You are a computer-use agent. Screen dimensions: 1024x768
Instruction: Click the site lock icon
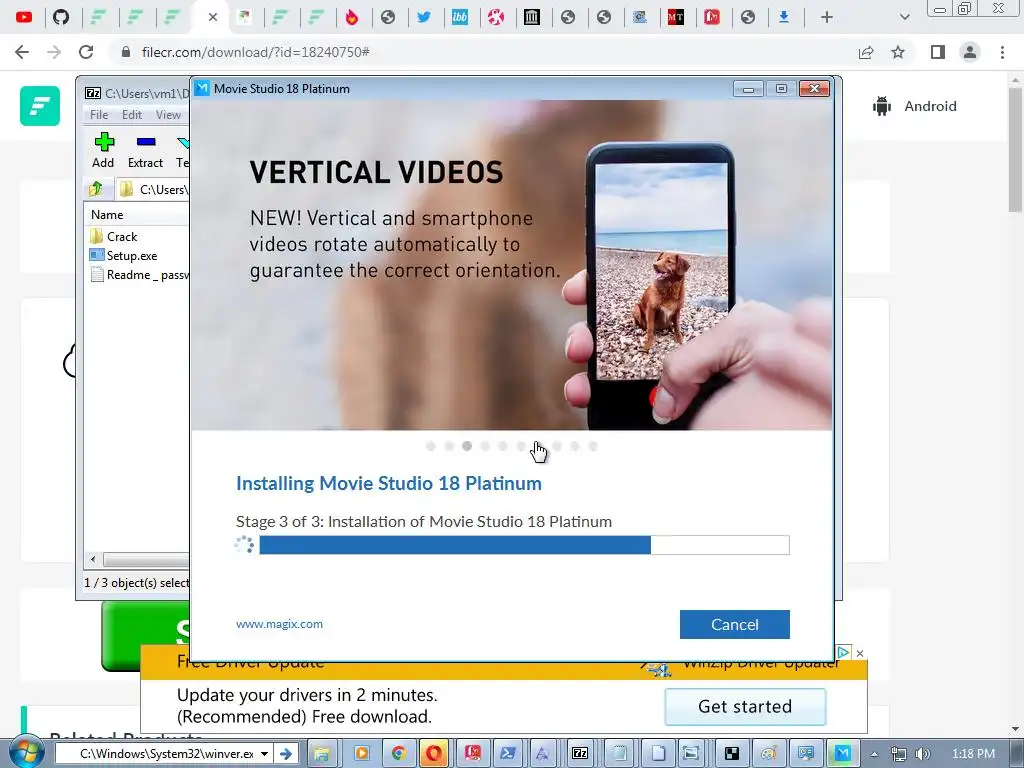coord(126,52)
